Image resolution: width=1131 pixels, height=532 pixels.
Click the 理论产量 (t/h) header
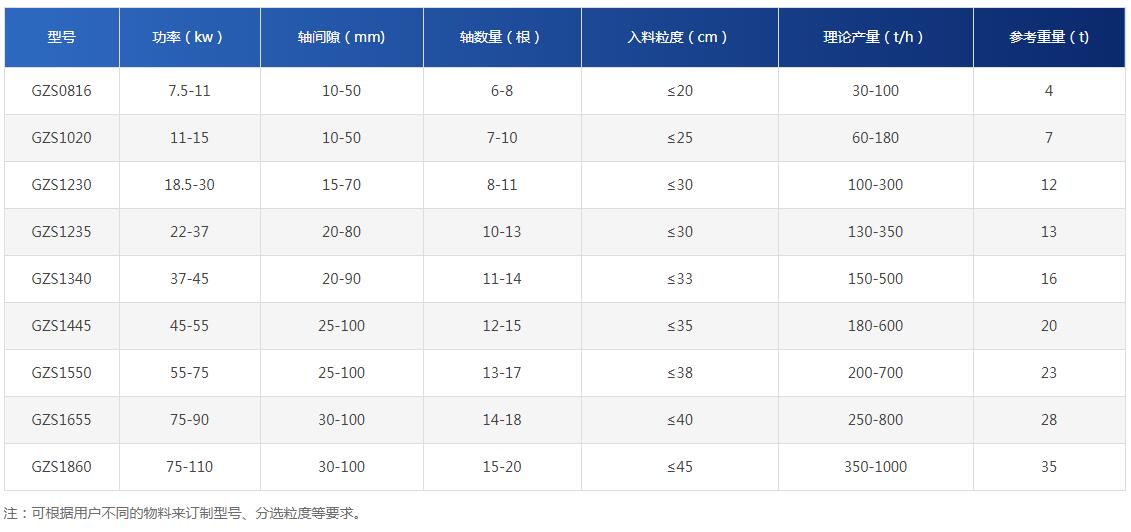pos(876,37)
